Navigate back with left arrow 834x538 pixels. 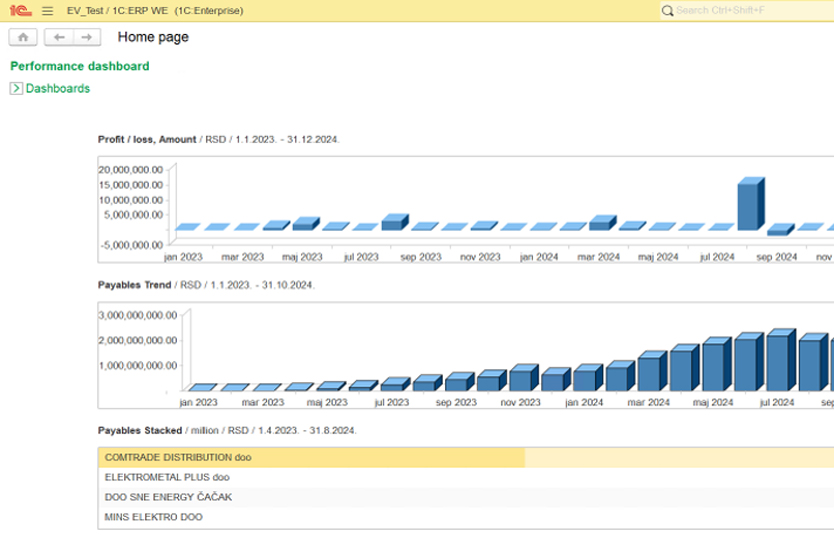(59, 37)
